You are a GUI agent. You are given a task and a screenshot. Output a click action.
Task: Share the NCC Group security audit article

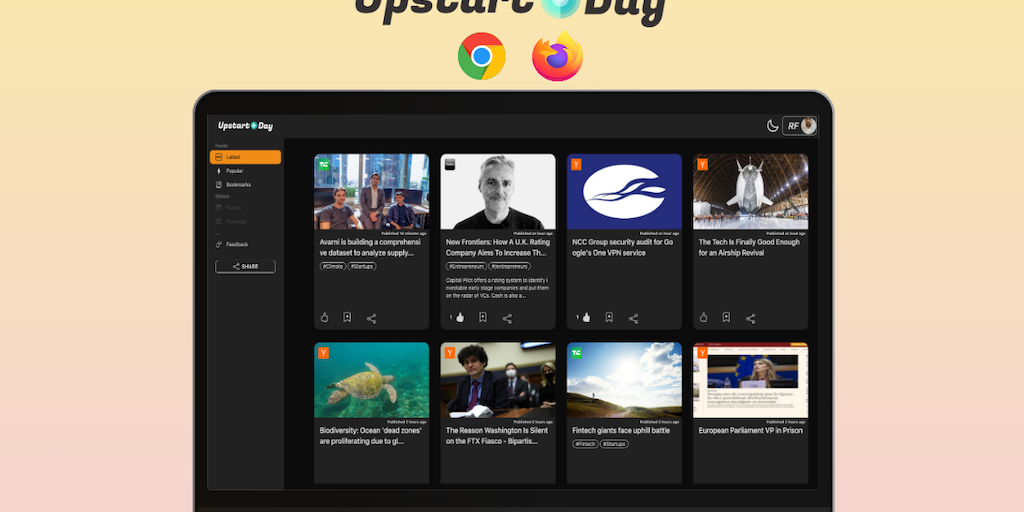pos(633,319)
